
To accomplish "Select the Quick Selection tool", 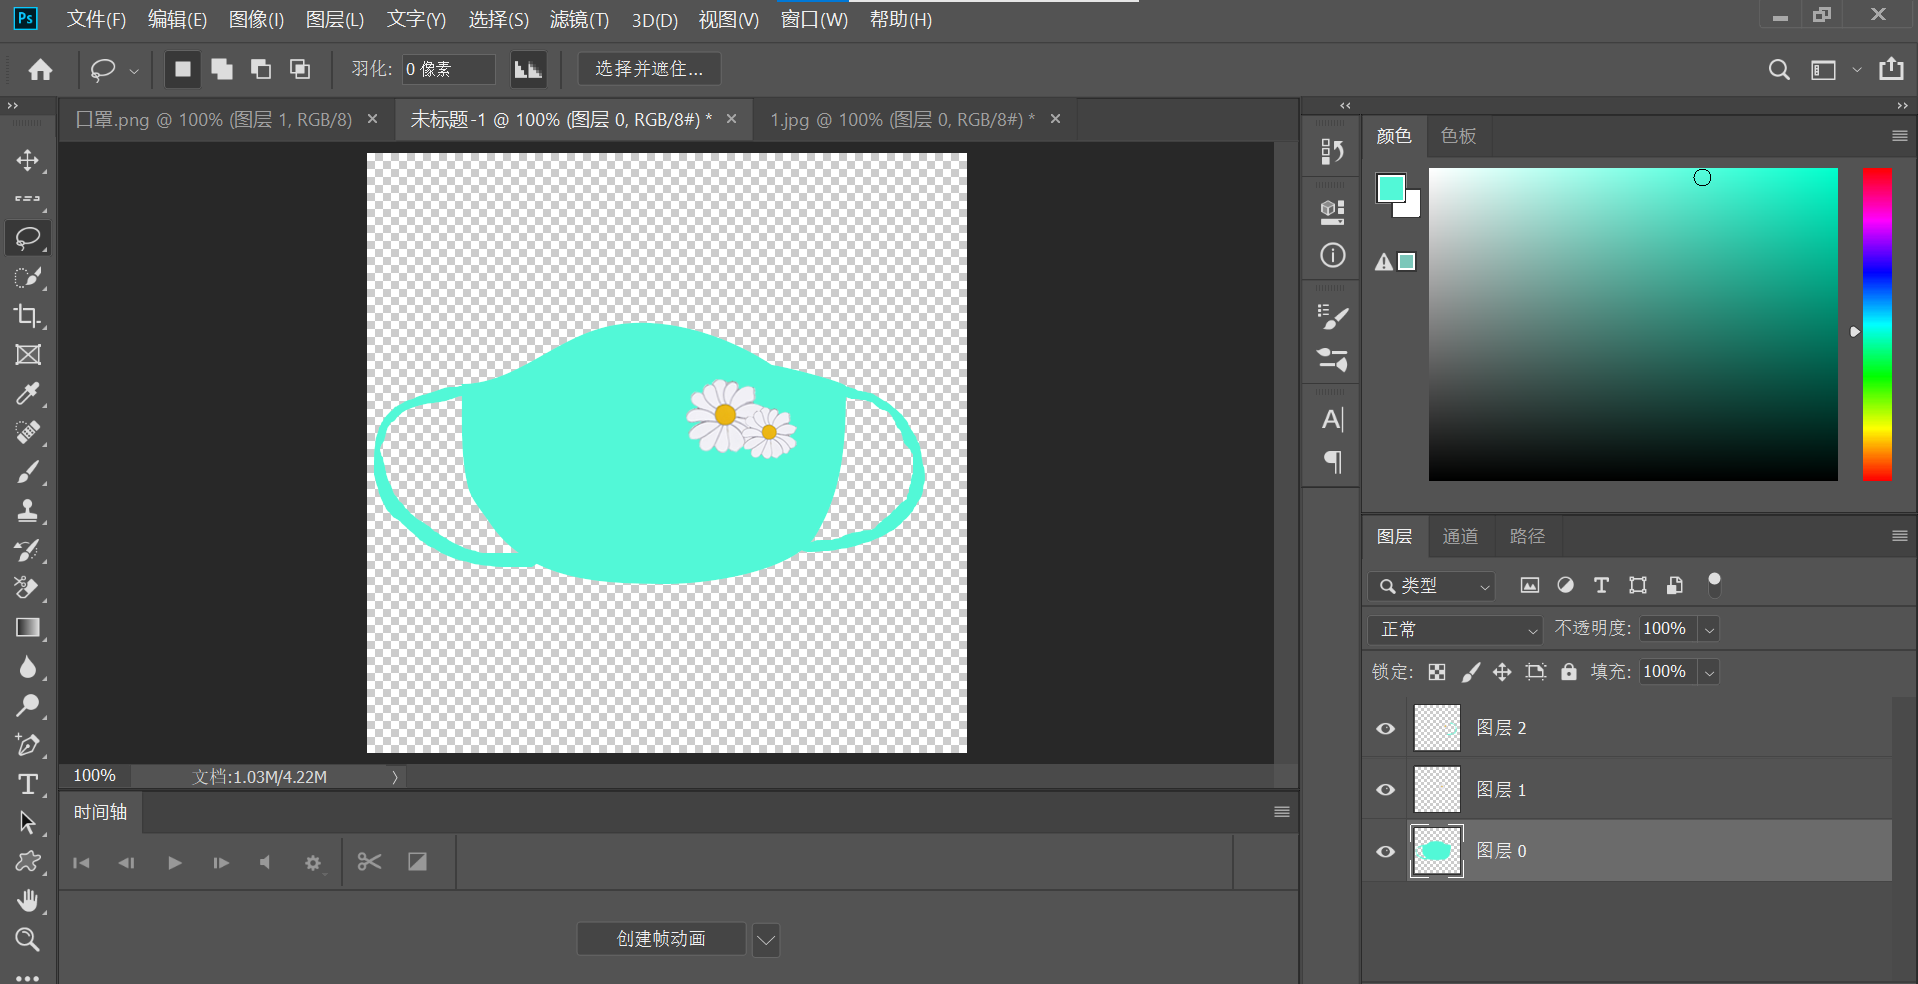I will (27, 277).
